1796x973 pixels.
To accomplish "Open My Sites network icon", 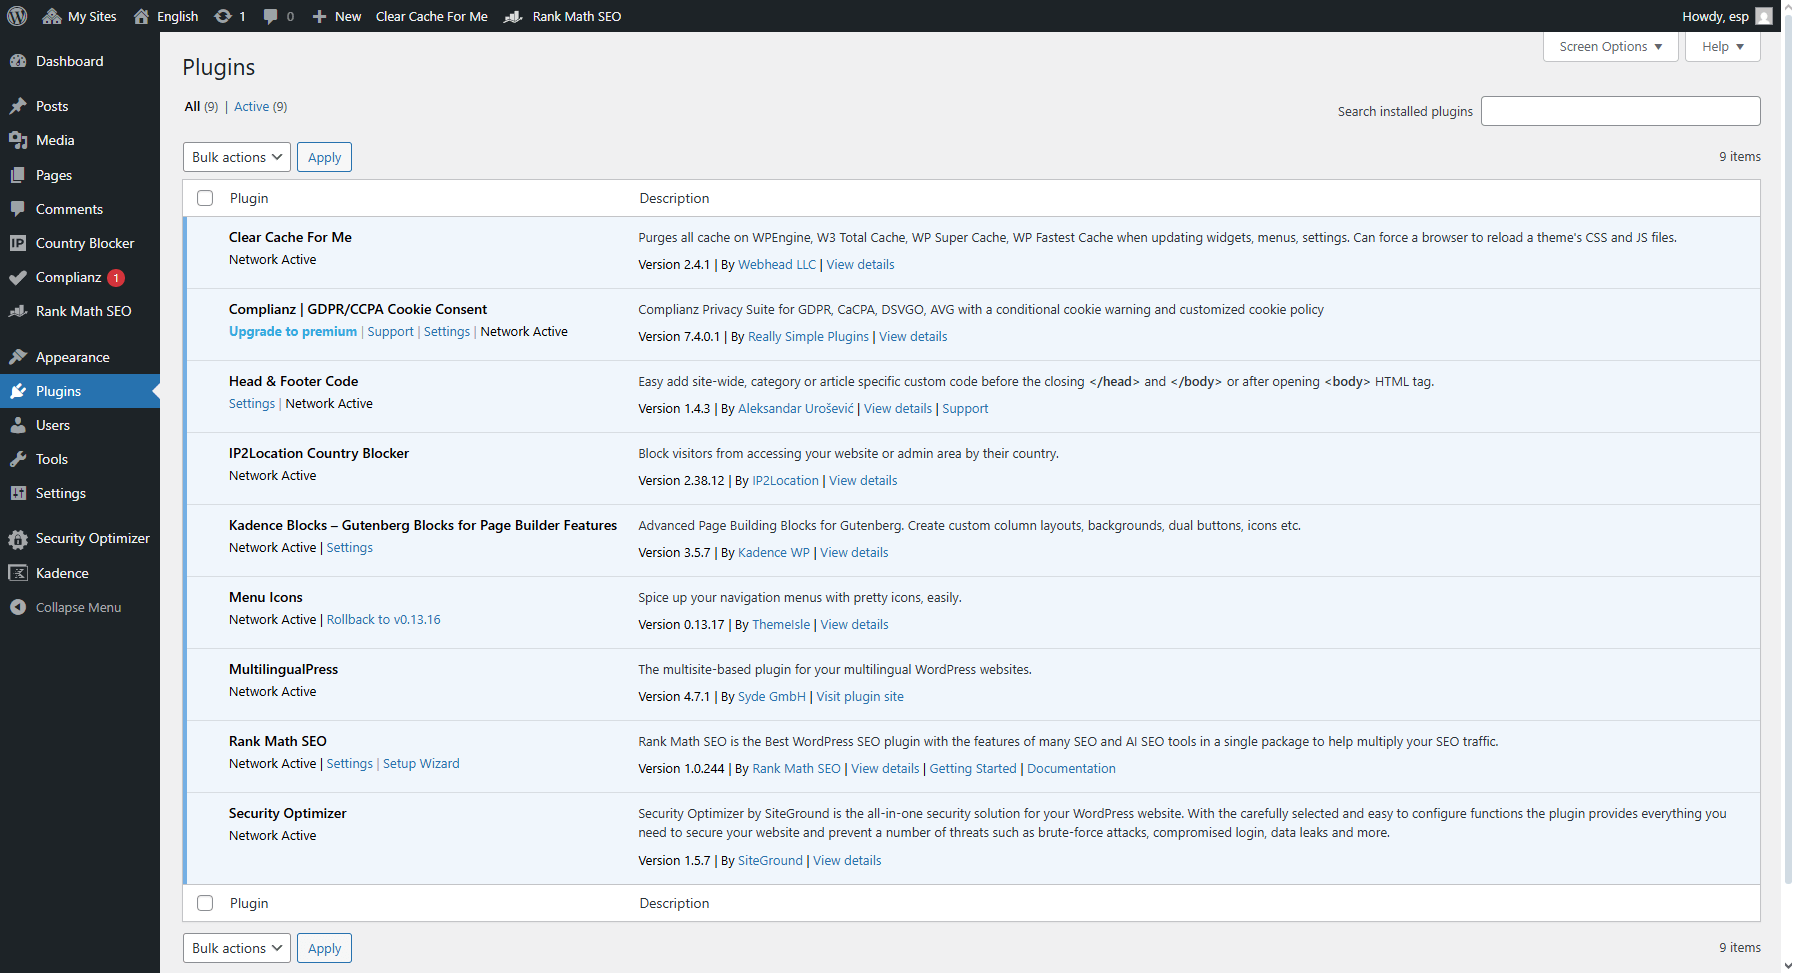I will [x=52, y=16].
